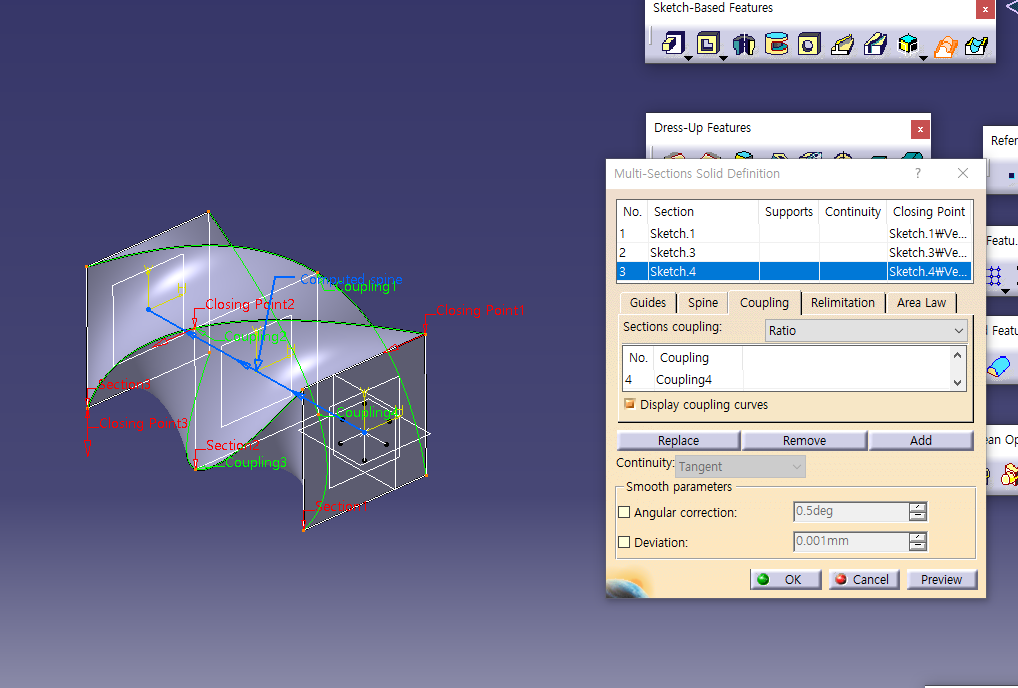Image resolution: width=1018 pixels, height=688 pixels.
Task: Increase Angular correction with up spinner
Action: 917,507
